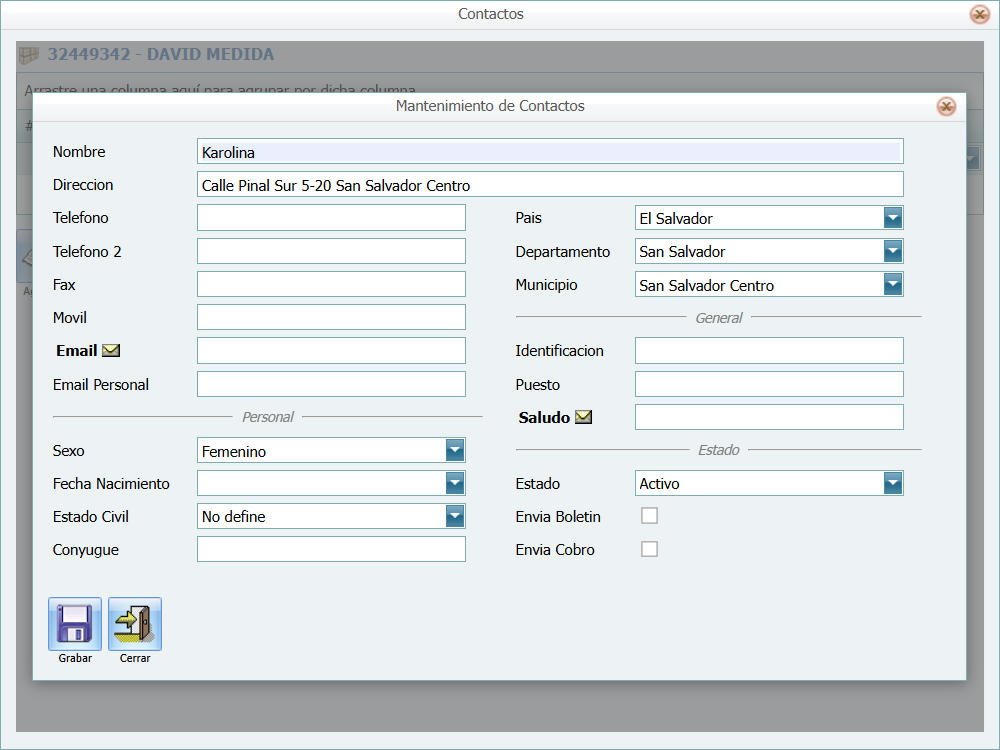Click into the Nombre text field
The image size is (1000, 750).
coord(550,152)
